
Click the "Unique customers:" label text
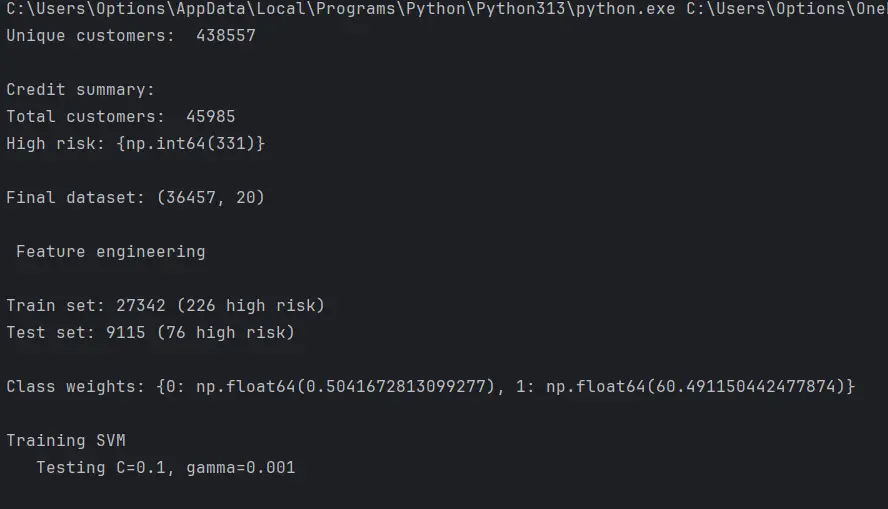pyautogui.click(x=86, y=36)
